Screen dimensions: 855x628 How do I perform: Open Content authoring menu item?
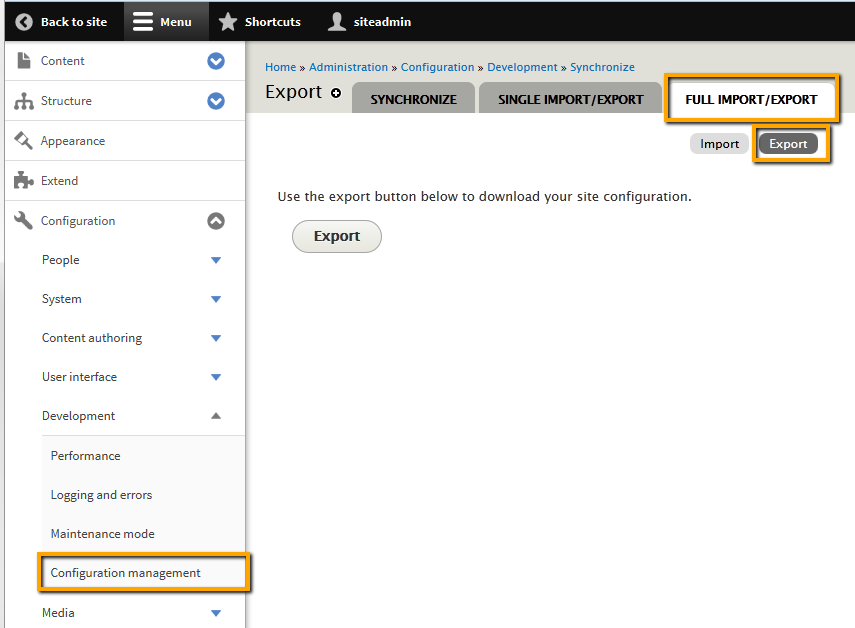click(92, 338)
